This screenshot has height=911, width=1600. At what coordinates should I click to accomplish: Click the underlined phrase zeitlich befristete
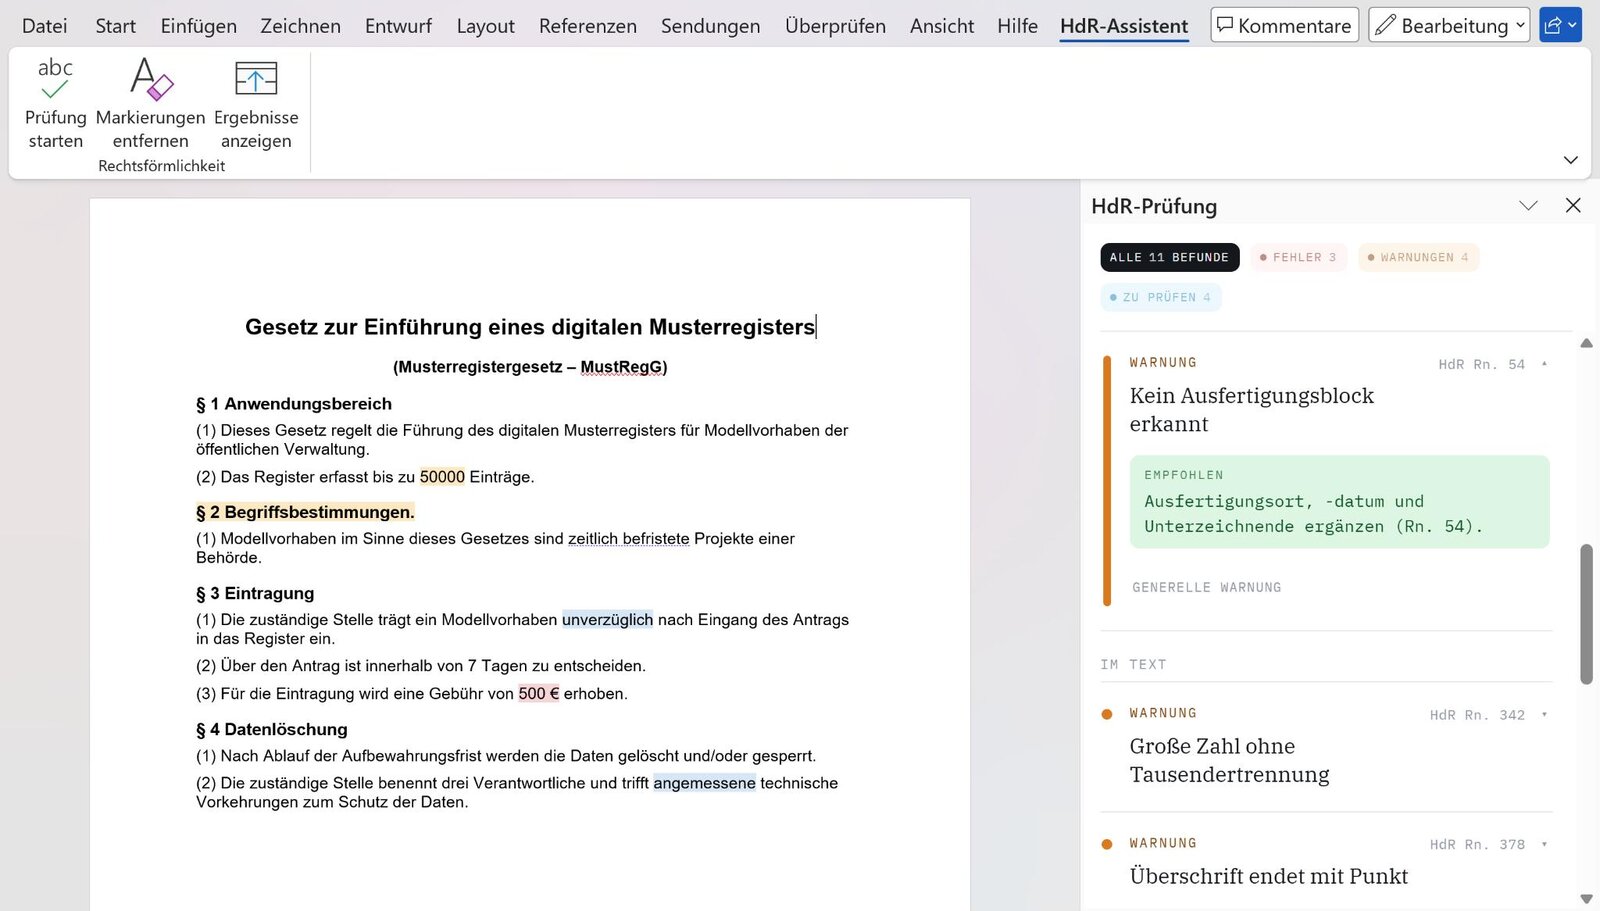[629, 539]
